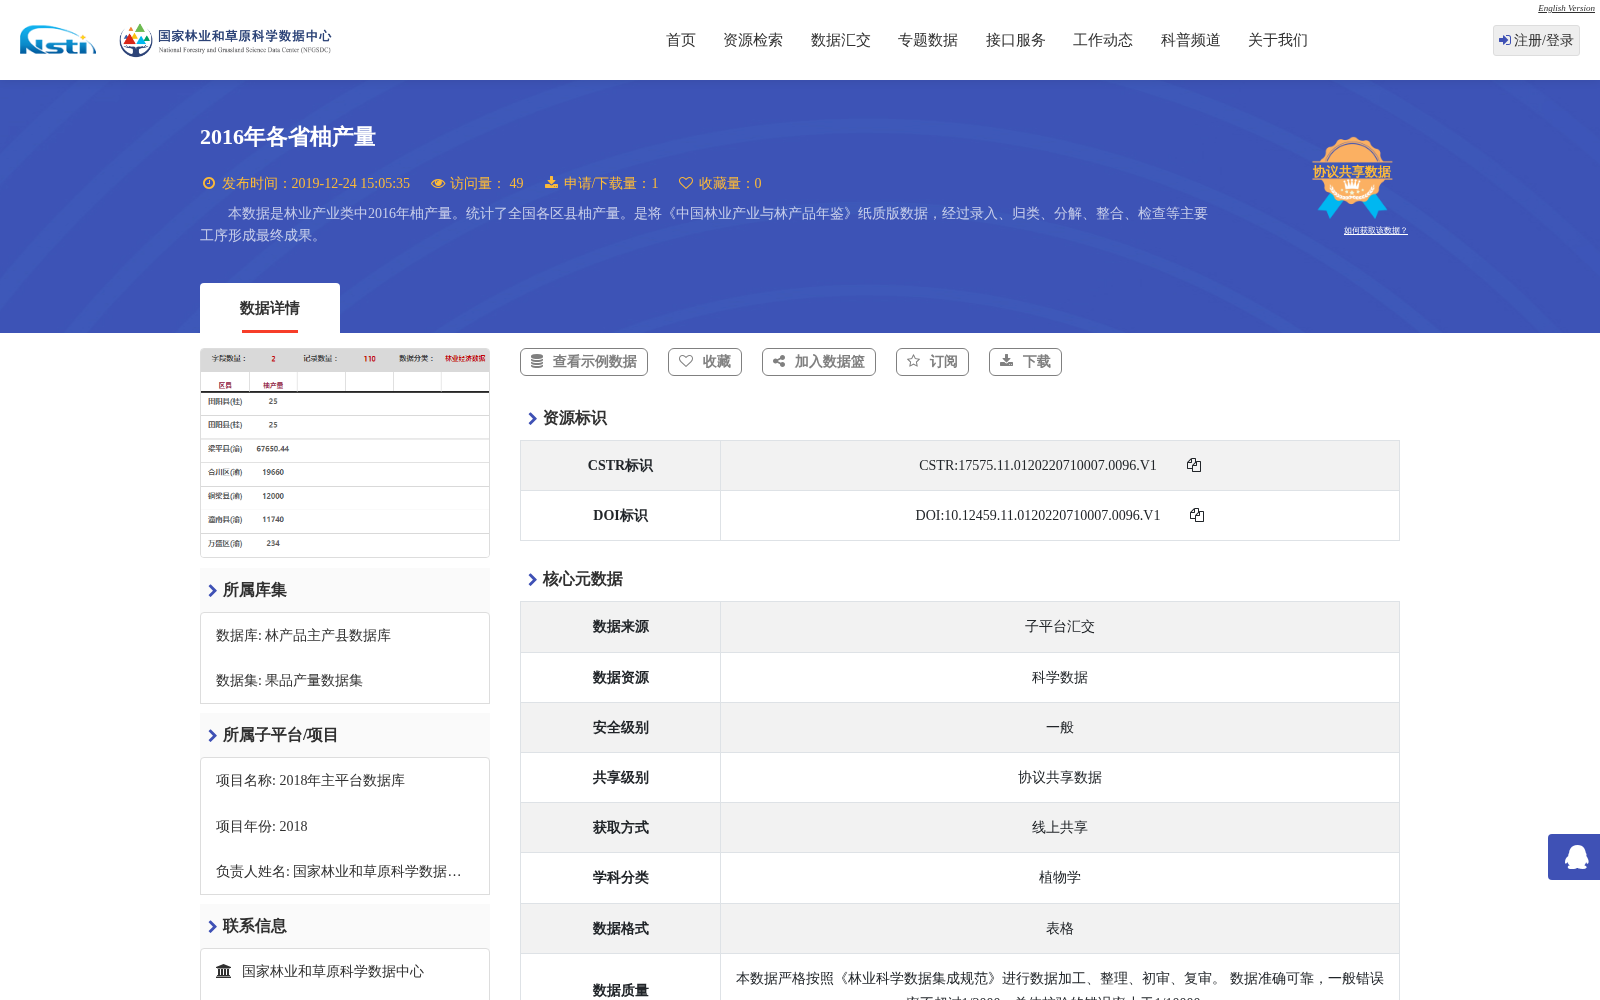Click the eye icon beside 访问量
Viewport: 1600px width, 1000px height.
[438, 183]
